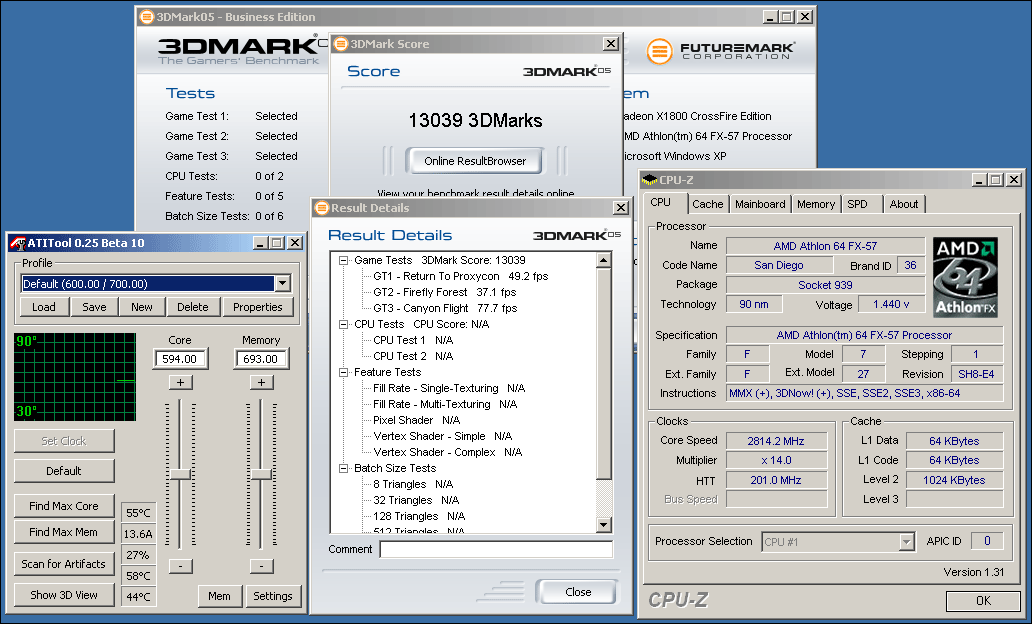Image resolution: width=1032 pixels, height=624 pixels.
Task: Click the 55°C temperature reading in ATITool
Action: pyautogui.click(x=138, y=513)
